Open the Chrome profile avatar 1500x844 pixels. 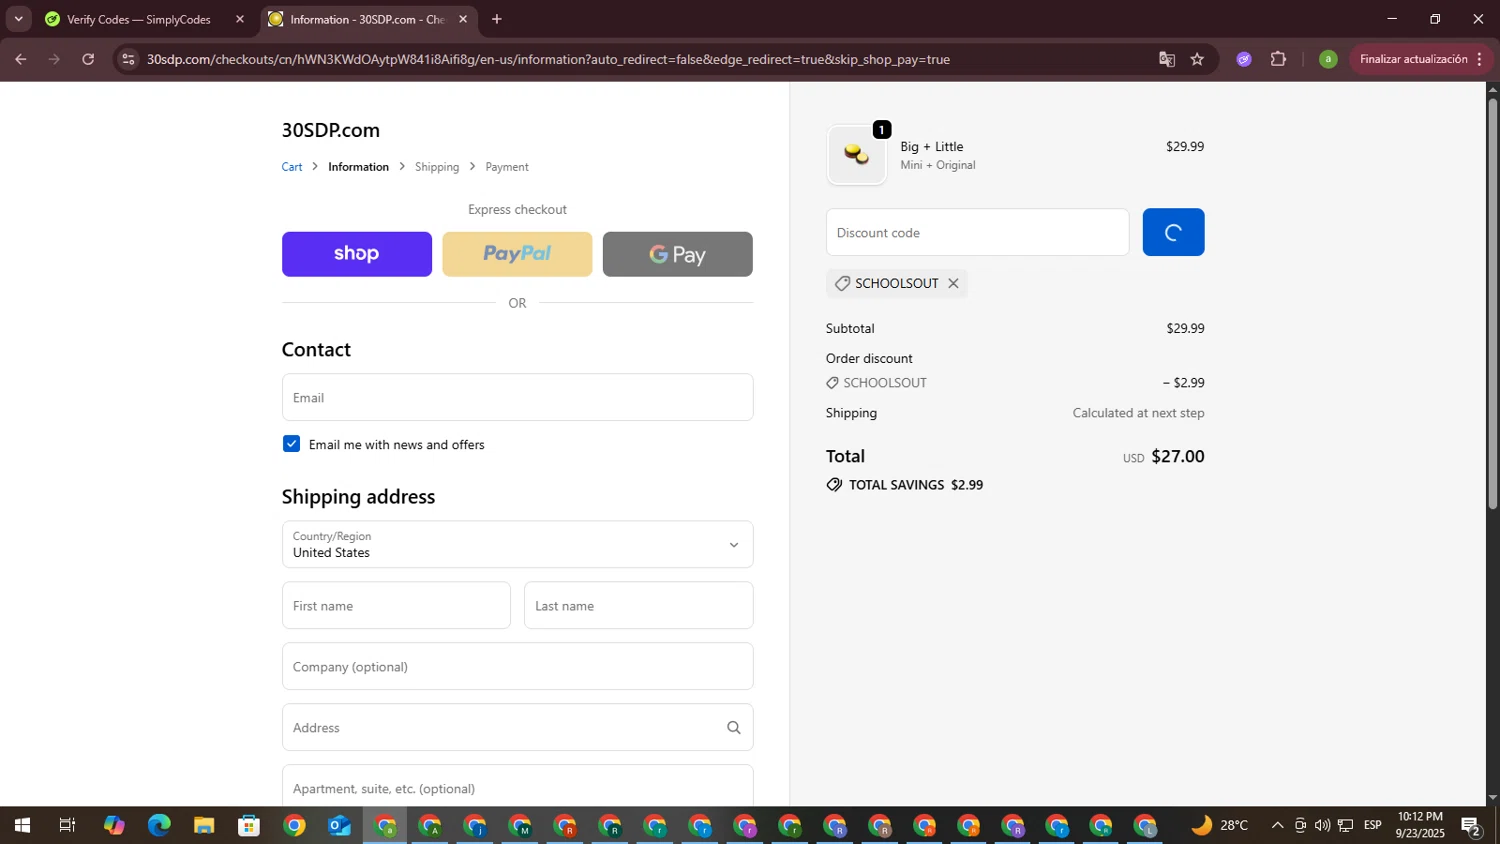[1328, 59]
